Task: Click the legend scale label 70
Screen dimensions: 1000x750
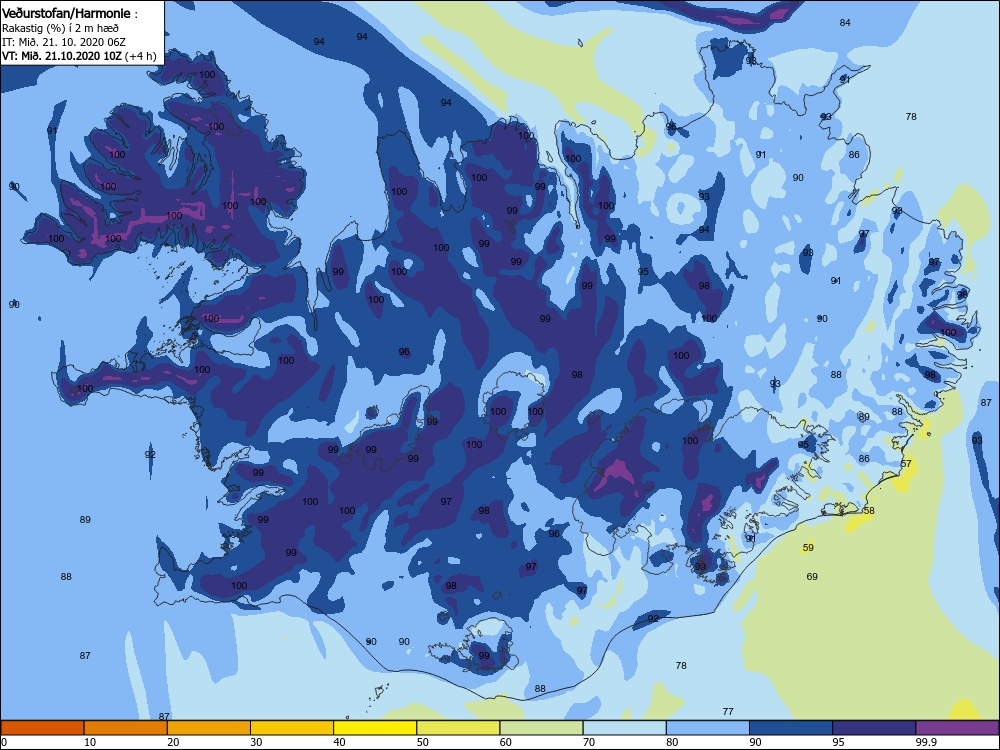Action: click(x=589, y=742)
